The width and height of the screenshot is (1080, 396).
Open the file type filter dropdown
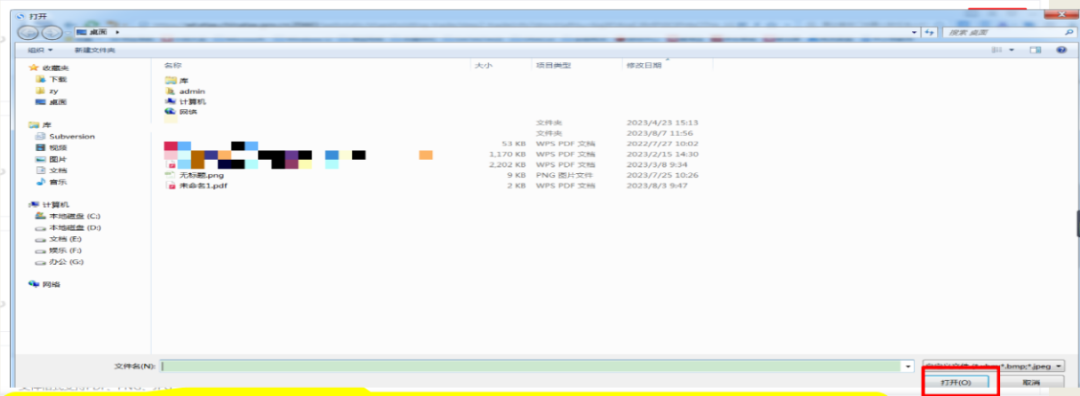click(993, 366)
